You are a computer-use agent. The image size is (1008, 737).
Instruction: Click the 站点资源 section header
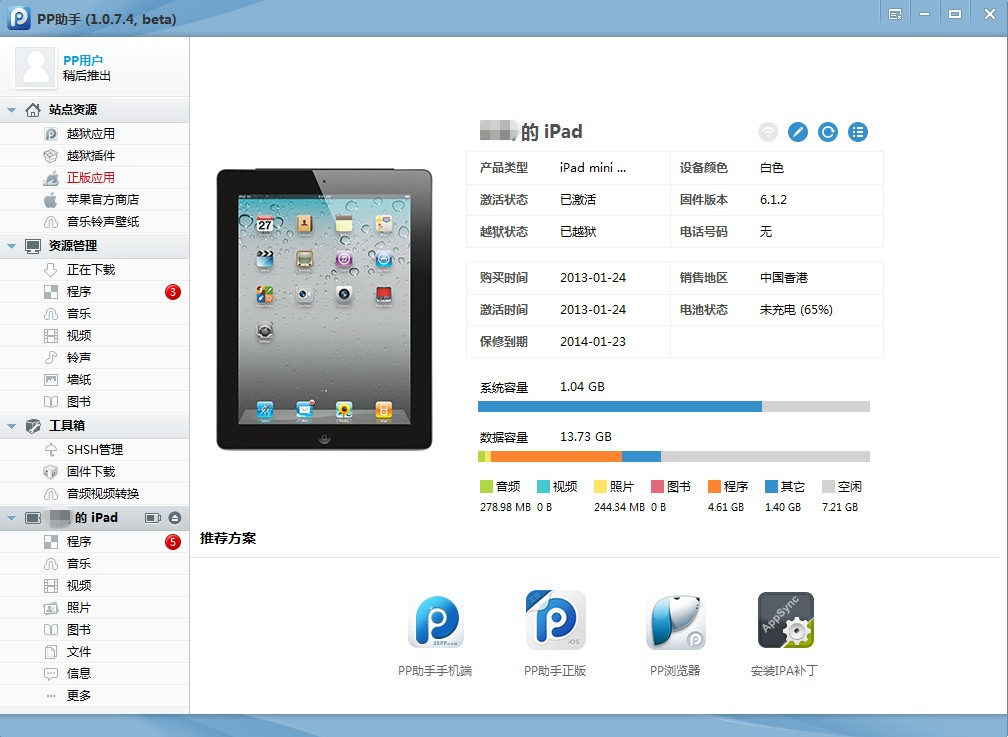pyautogui.click(x=94, y=110)
